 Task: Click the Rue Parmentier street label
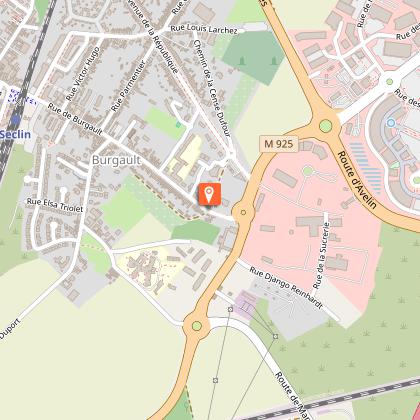[129, 86]
